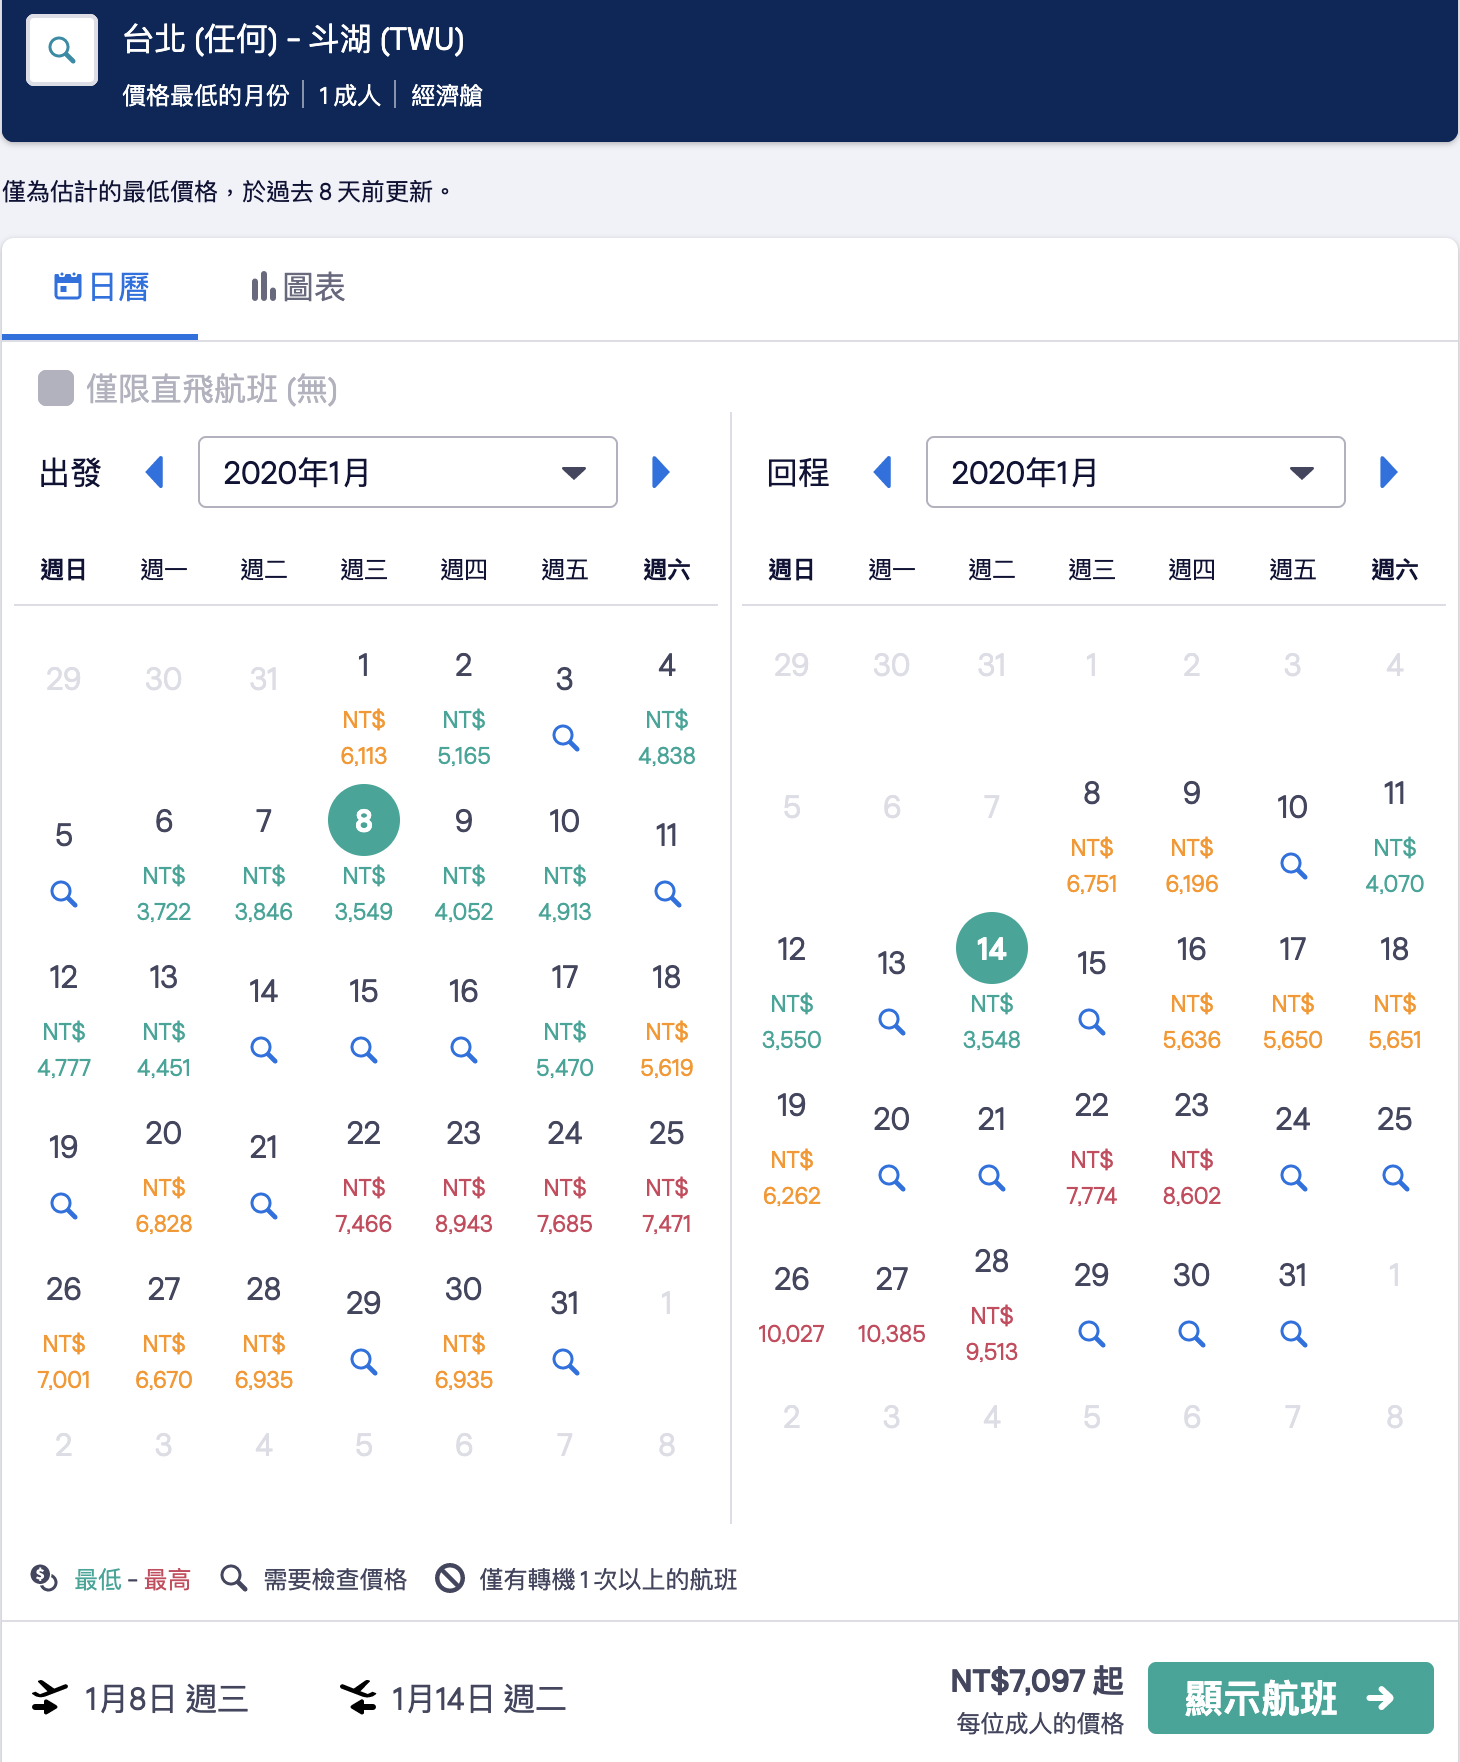Select departure January 13 NT$4,451
This screenshot has width=1460, height=1762.
click(x=164, y=1021)
